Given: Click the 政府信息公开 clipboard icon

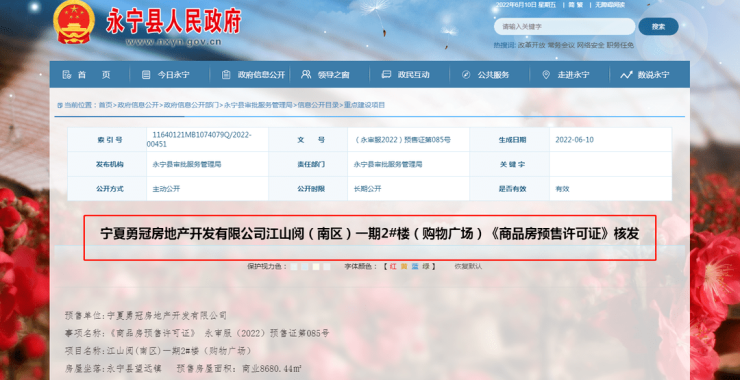Looking at the screenshot, I should [226, 75].
